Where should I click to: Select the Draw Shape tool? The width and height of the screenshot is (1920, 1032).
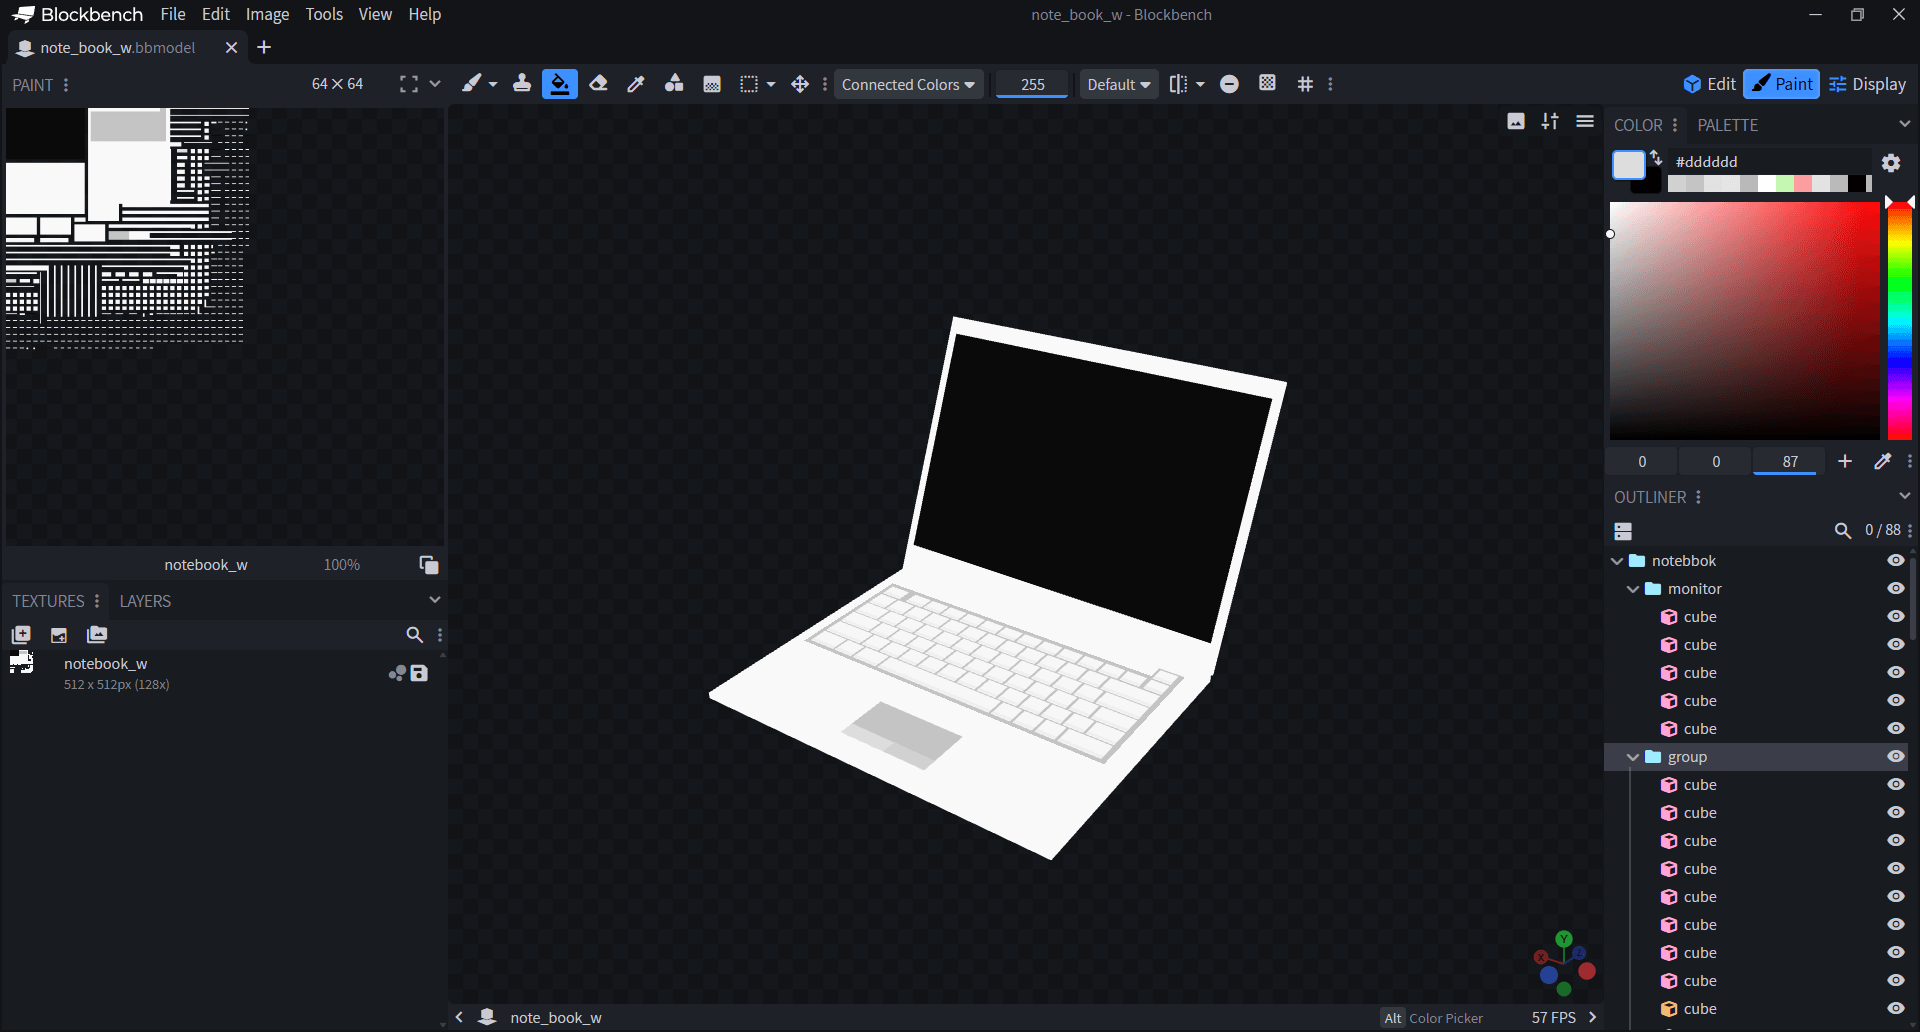[674, 84]
